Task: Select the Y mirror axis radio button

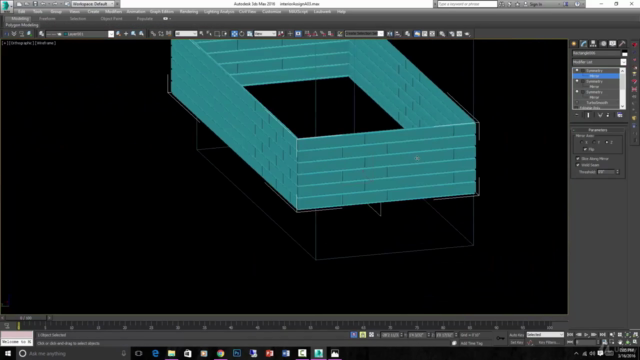Action: 594,142
